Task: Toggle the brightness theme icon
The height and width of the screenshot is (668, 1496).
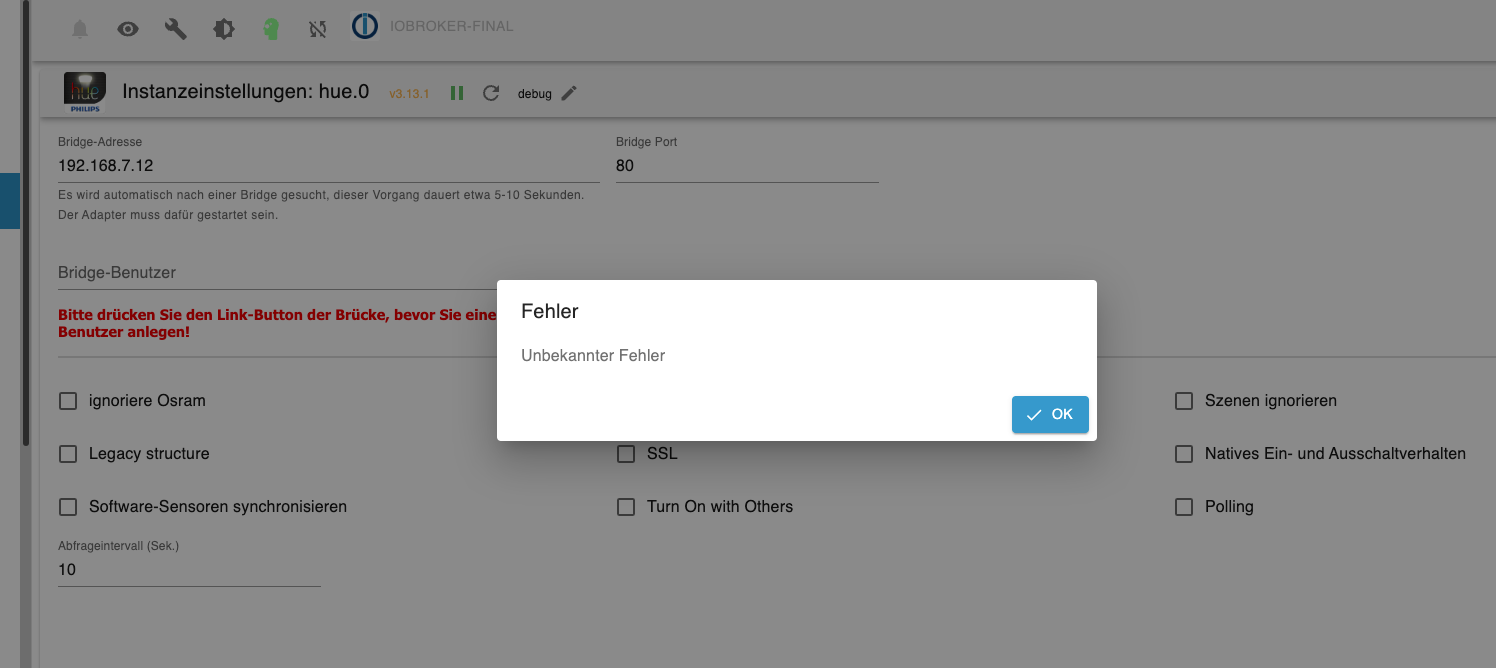Action: pyautogui.click(x=224, y=29)
